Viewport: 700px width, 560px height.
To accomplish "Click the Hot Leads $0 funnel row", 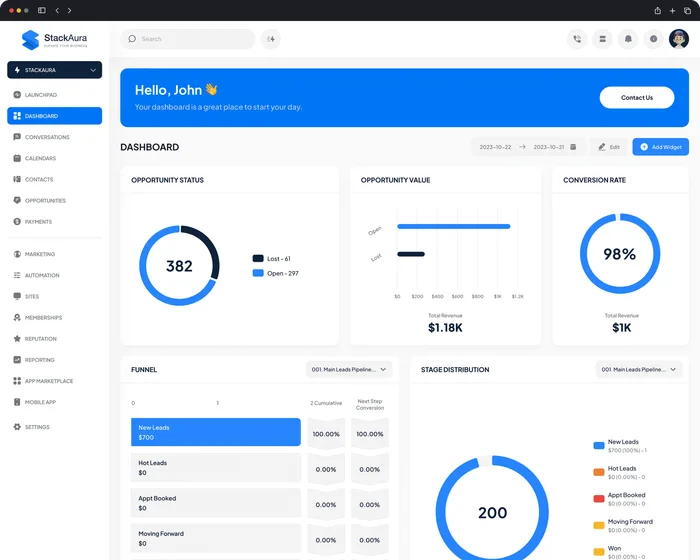I will (x=216, y=468).
